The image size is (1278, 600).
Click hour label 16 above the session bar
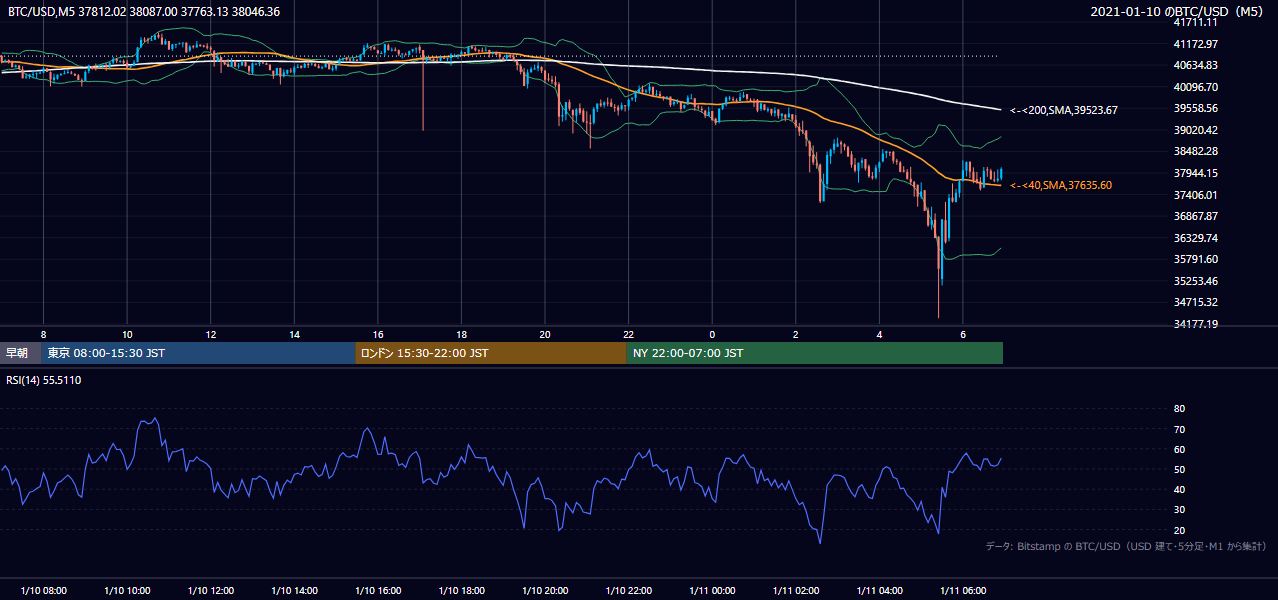click(377, 334)
